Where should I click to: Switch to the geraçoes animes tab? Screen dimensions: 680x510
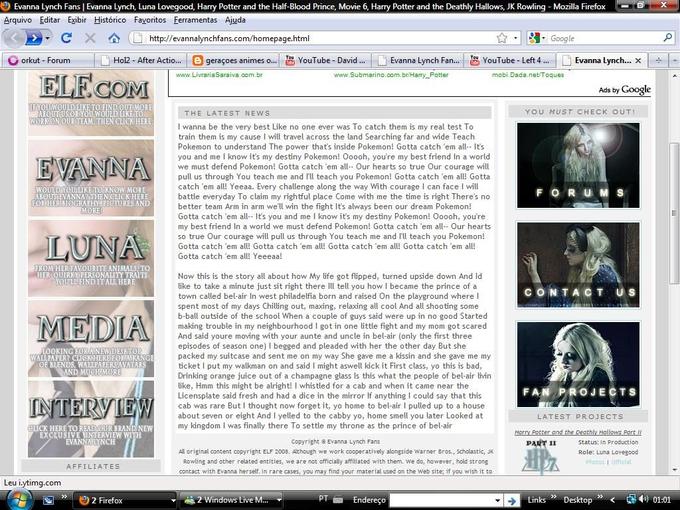(x=234, y=60)
